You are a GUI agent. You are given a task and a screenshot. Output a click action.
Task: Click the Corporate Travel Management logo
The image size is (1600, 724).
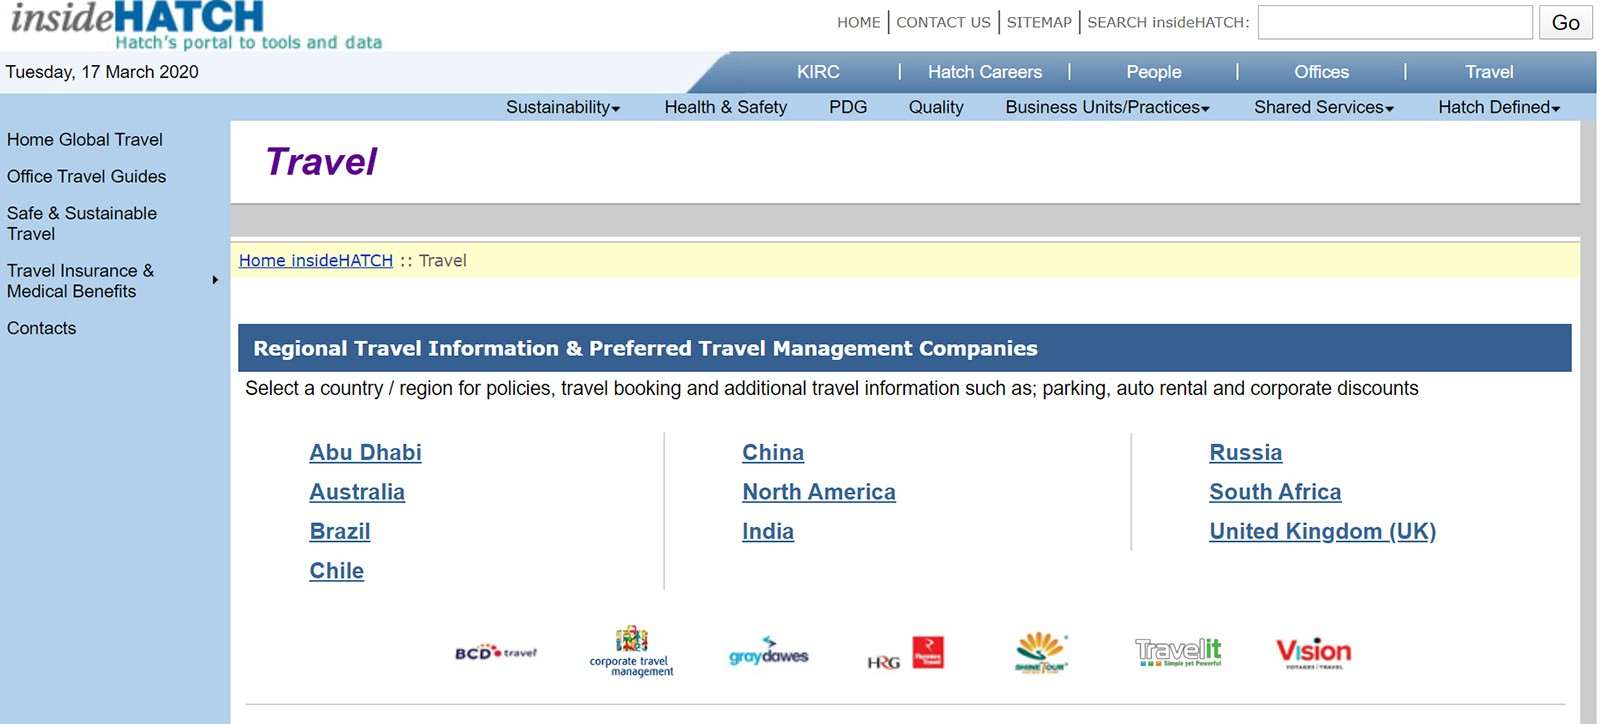click(x=631, y=652)
